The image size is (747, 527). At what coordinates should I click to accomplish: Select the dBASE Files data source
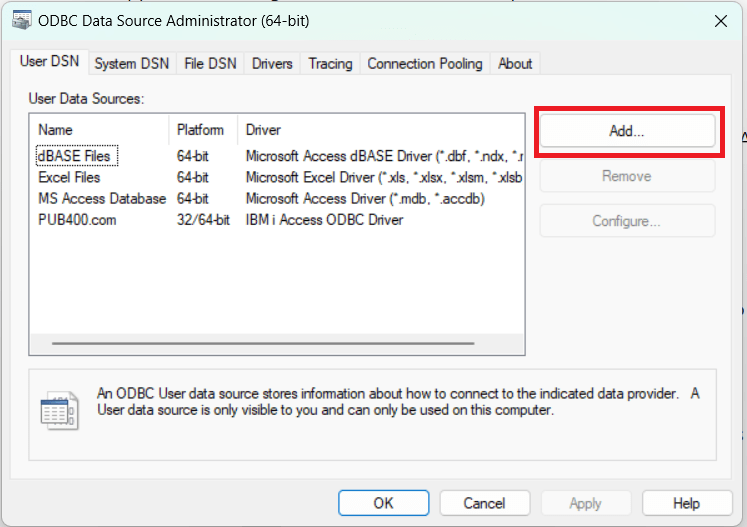click(76, 156)
